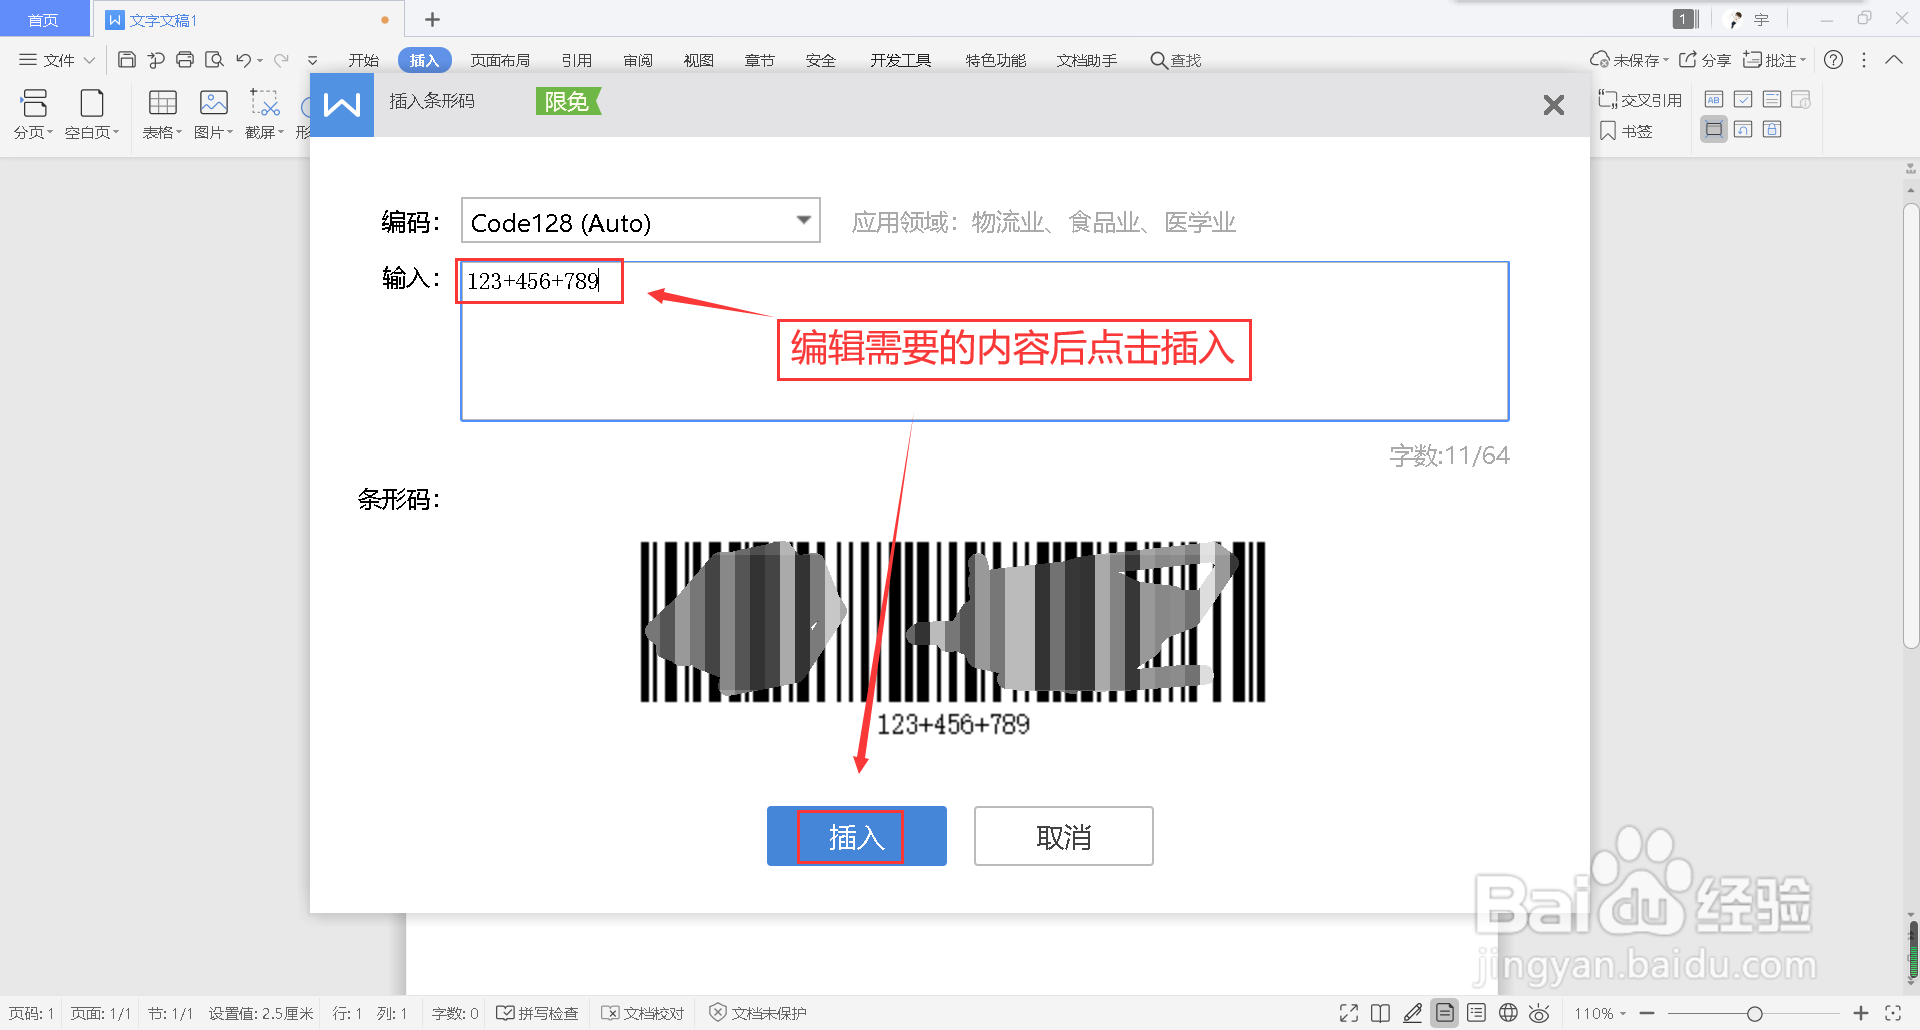This screenshot has width=1920, height=1030.
Task: Open the 安全 ribbon tab
Action: click(x=820, y=60)
